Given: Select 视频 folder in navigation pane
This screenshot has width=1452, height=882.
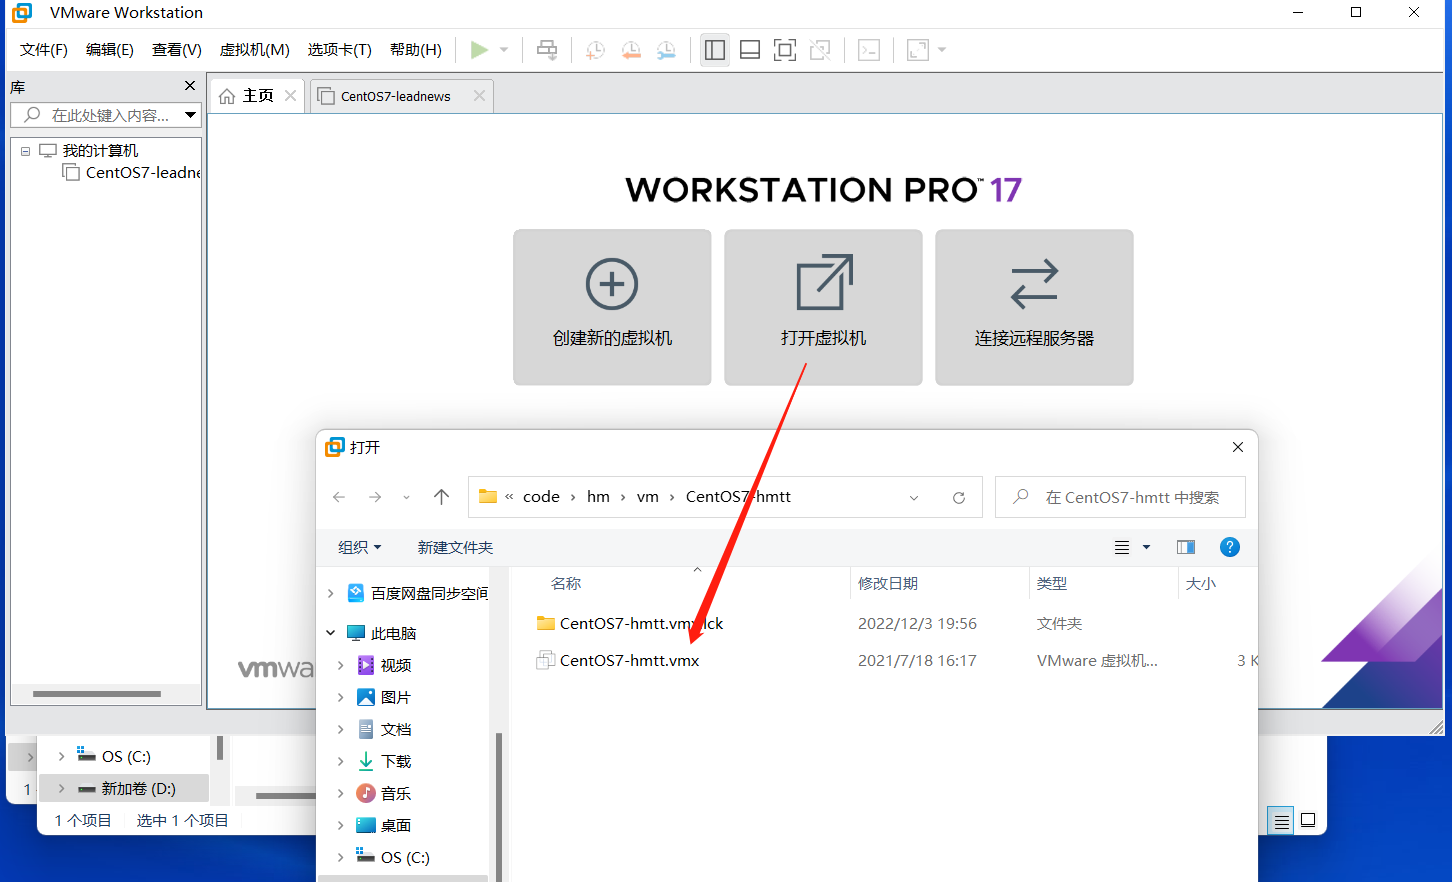Looking at the screenshot, I should coord(384,665).
